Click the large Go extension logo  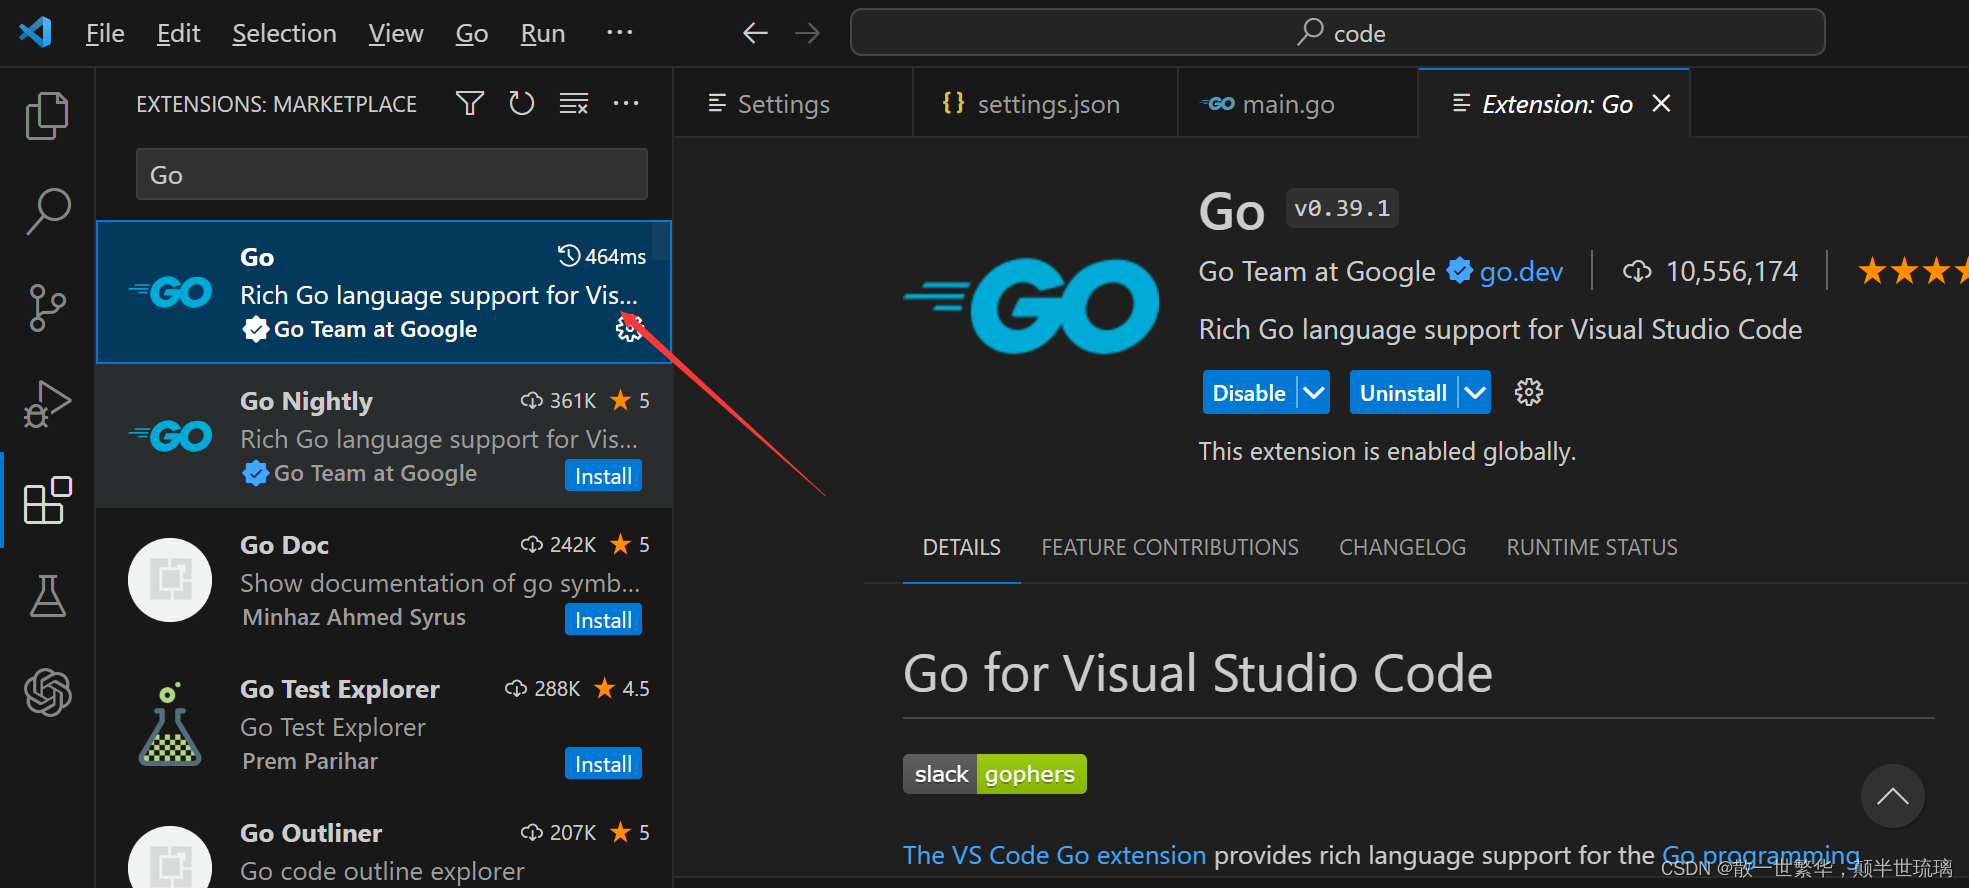coord(1031,305)
